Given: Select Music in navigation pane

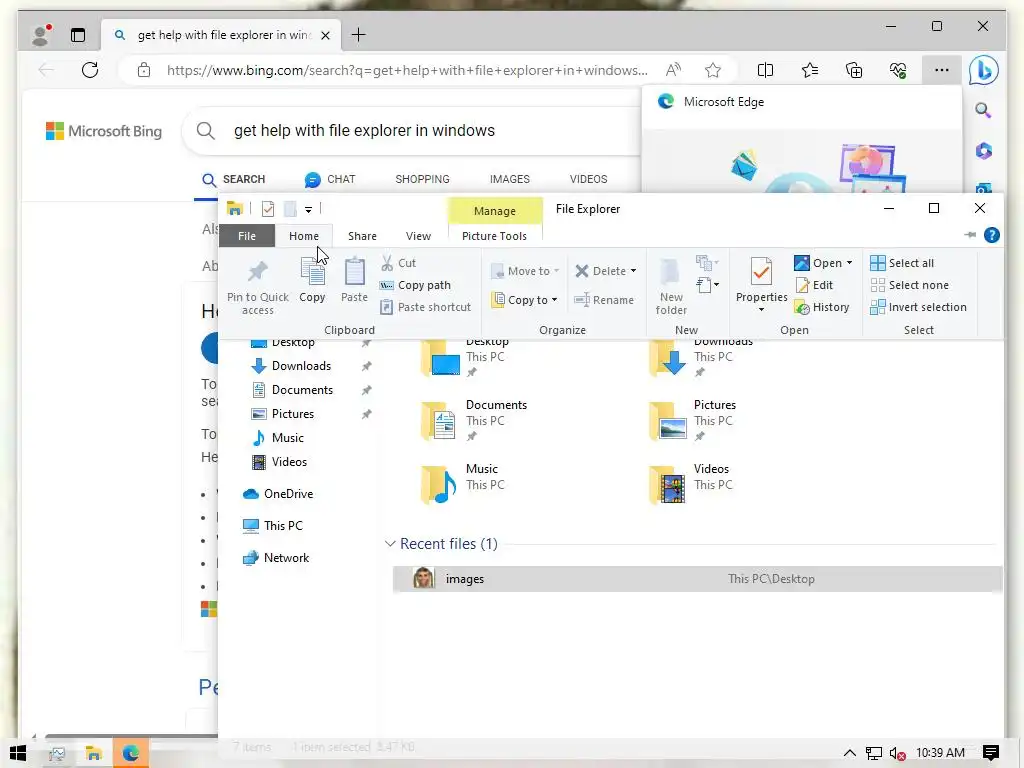Looking at the screenshot, I should click(279, 438).
